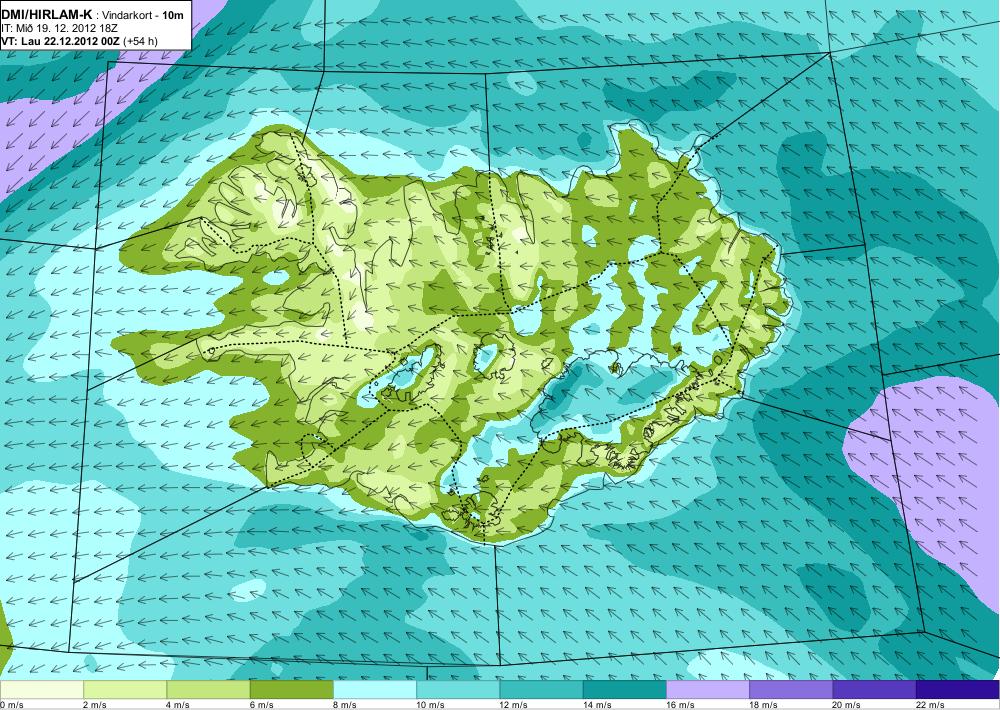Select the dark teal 14–16 m/s legend swatch
The width and height of the screenshot is (1000, 710).
pyautogui.click(x=624, y=690)
